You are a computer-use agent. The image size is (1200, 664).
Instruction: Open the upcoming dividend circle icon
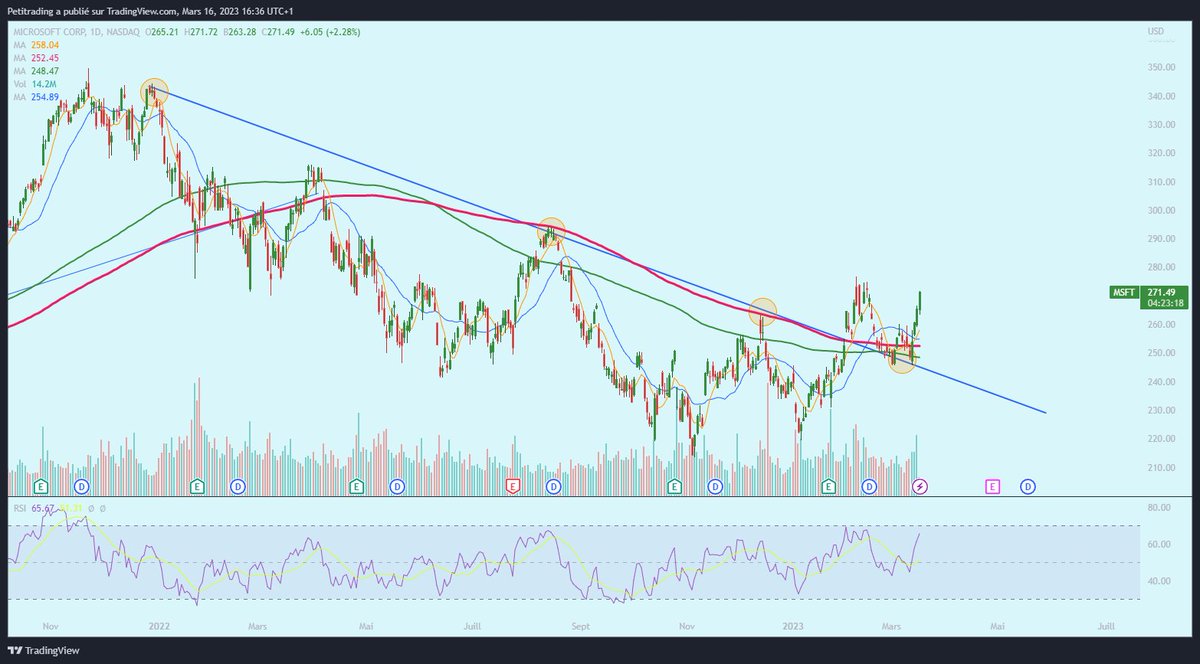click(1027, 486)
